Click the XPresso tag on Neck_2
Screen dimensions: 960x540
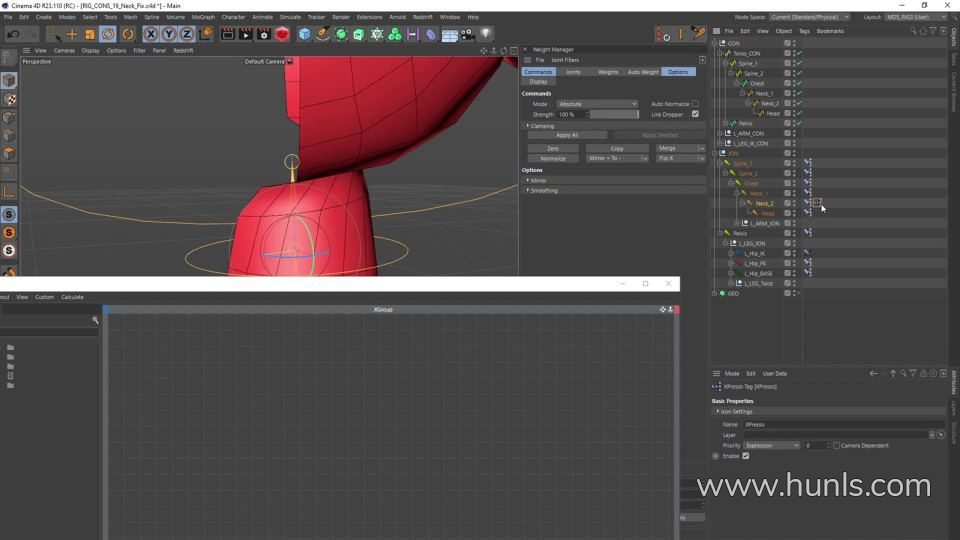[817, 203]
